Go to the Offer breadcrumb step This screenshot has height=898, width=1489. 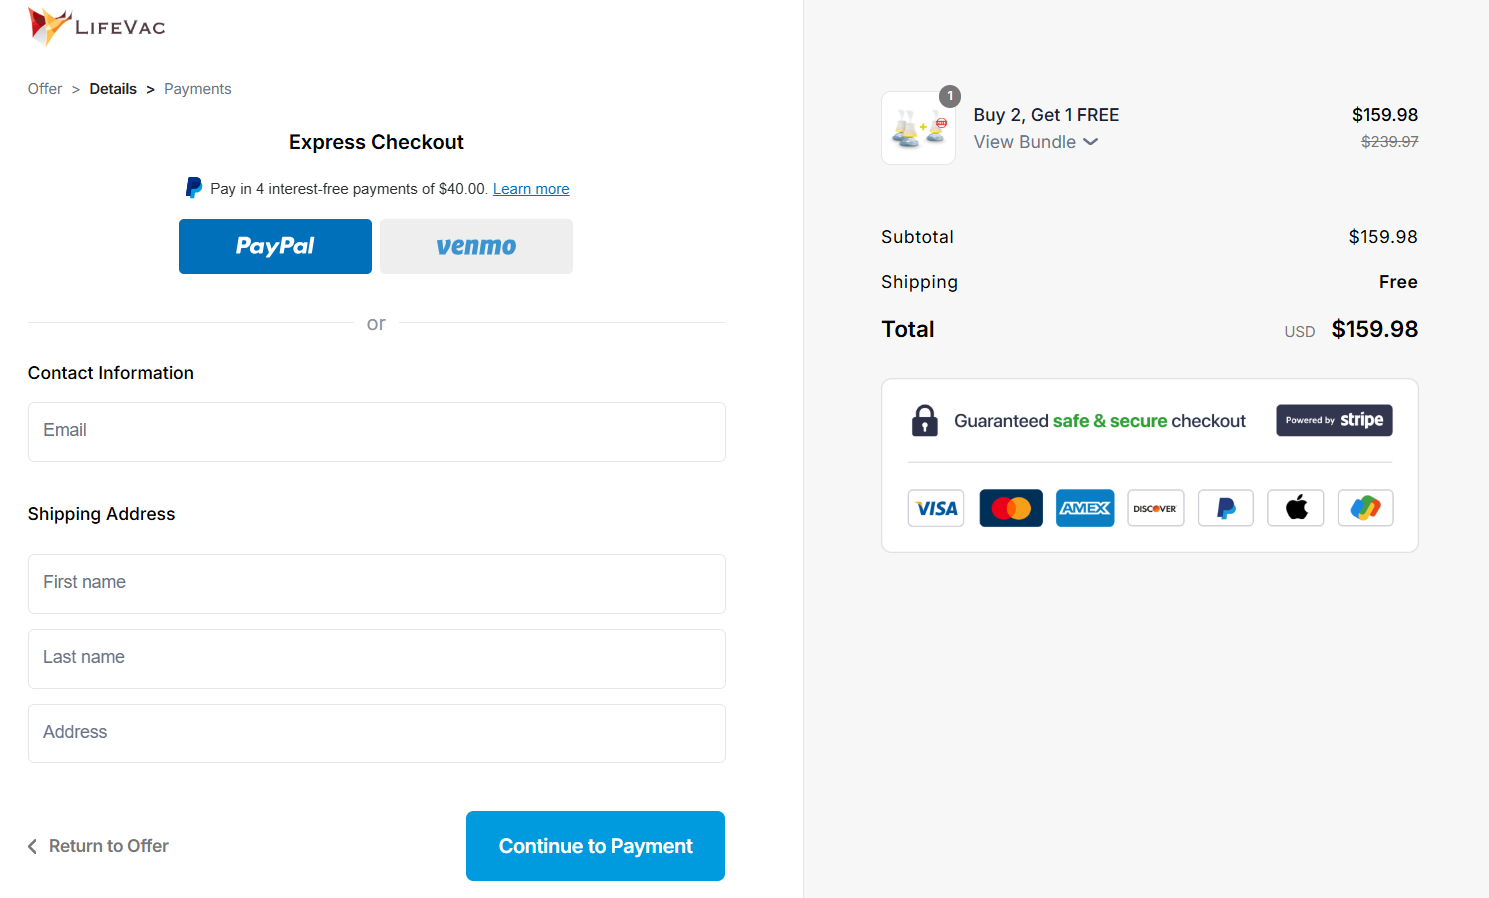[x=45, y=89]
